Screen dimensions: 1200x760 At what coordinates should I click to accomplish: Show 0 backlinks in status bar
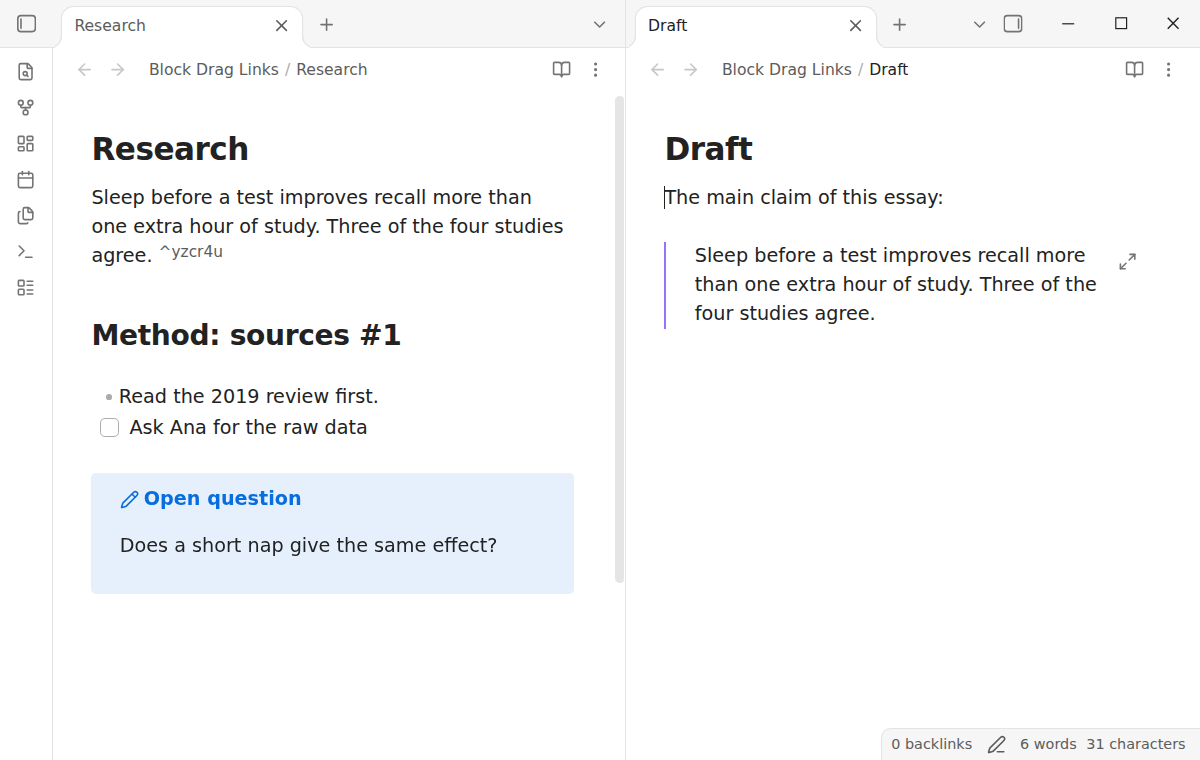coord(932,744)
